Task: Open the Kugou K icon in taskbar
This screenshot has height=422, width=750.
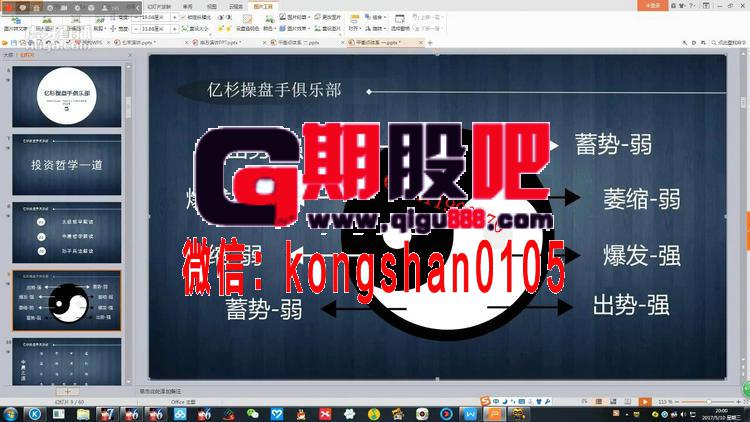Action: [34, 414]
